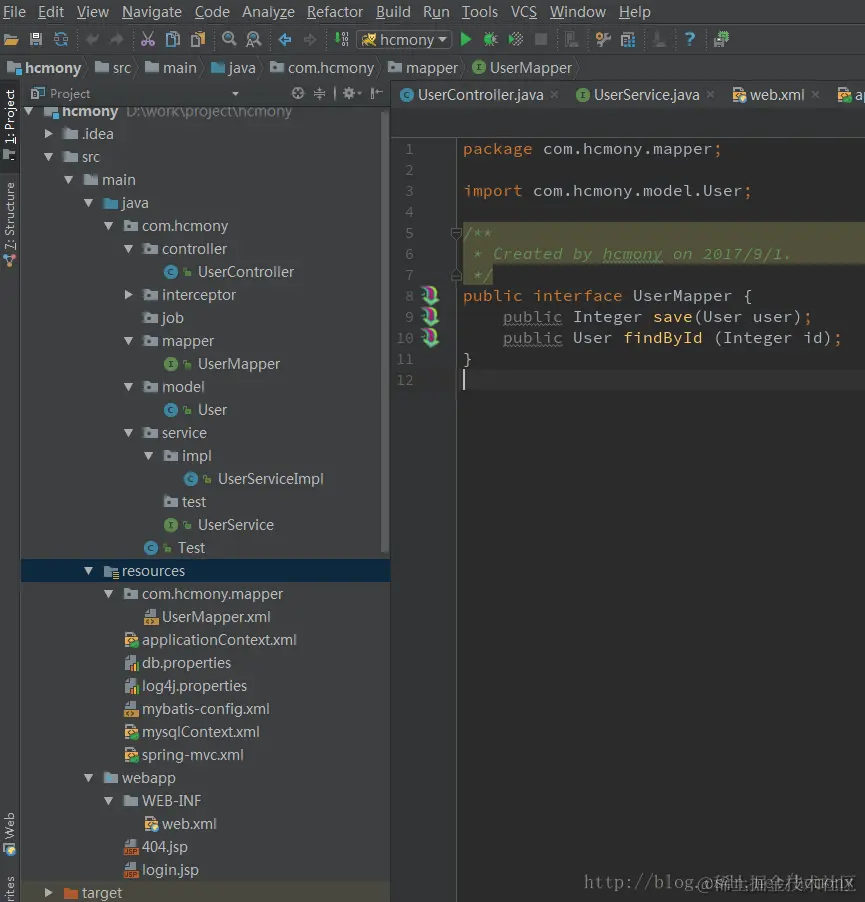Click the Cut scissors icon
Viewport: 865px width, 902px height.
148,40
